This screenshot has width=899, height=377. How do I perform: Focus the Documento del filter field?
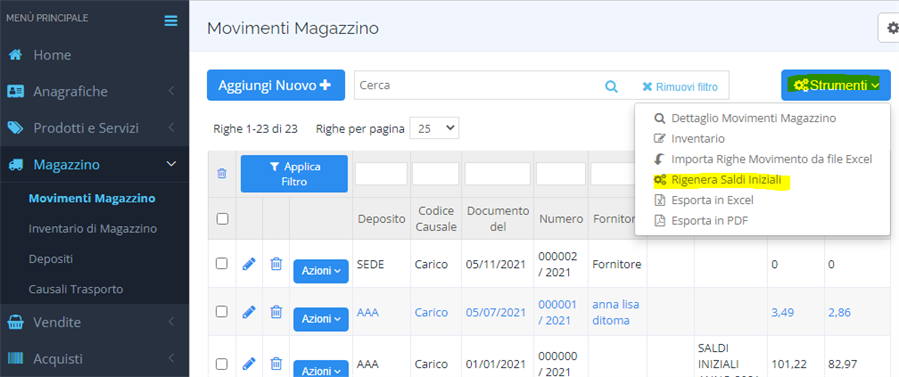(x=498, y=174)
